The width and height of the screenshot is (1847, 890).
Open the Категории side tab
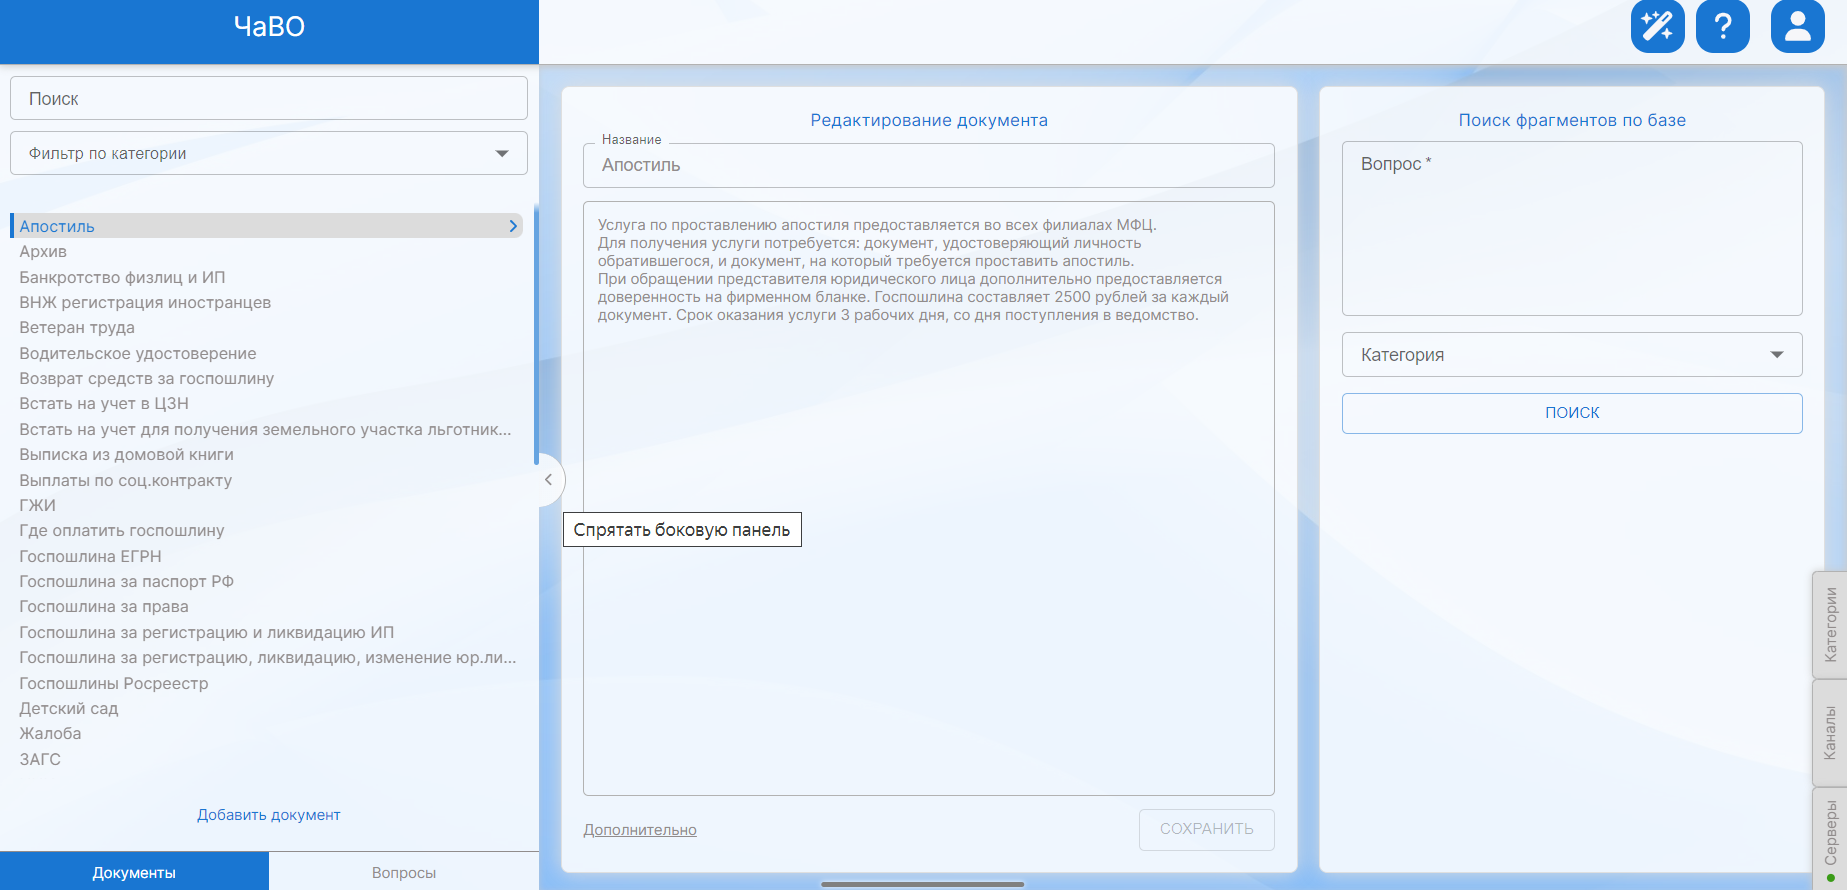[x=1830, y=625]
